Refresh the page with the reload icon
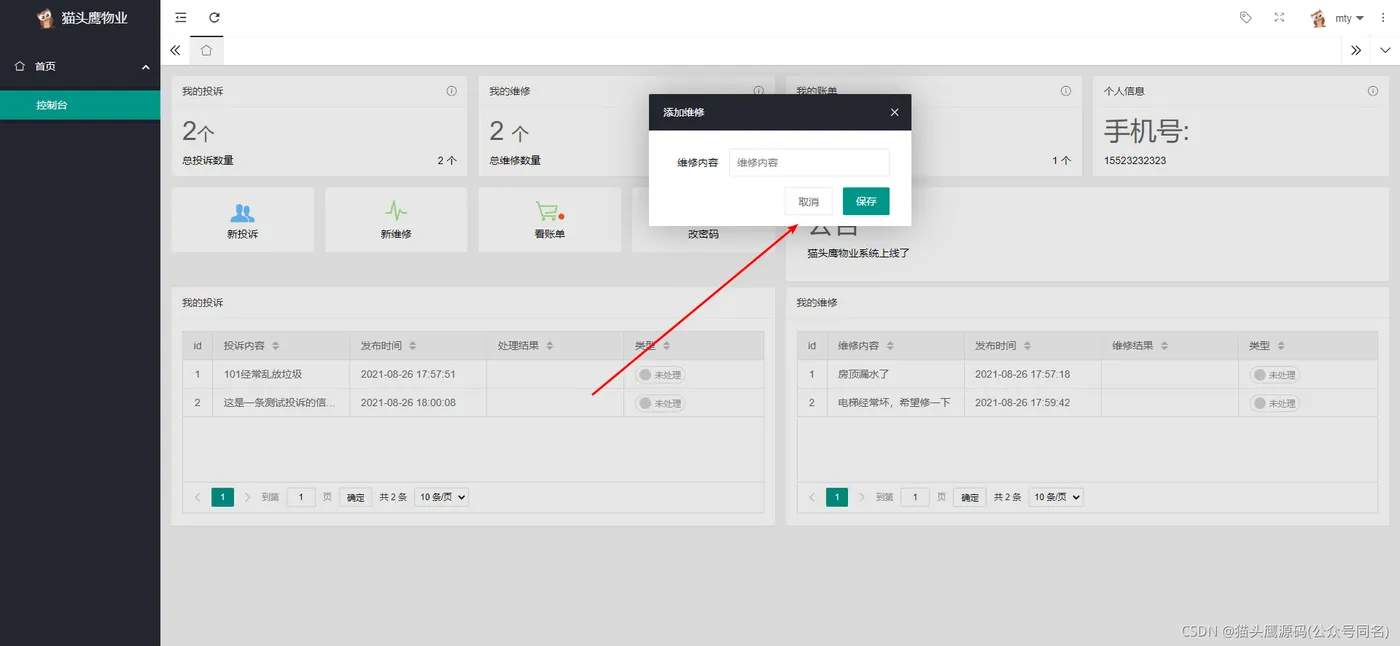 [x=214, y=18]
